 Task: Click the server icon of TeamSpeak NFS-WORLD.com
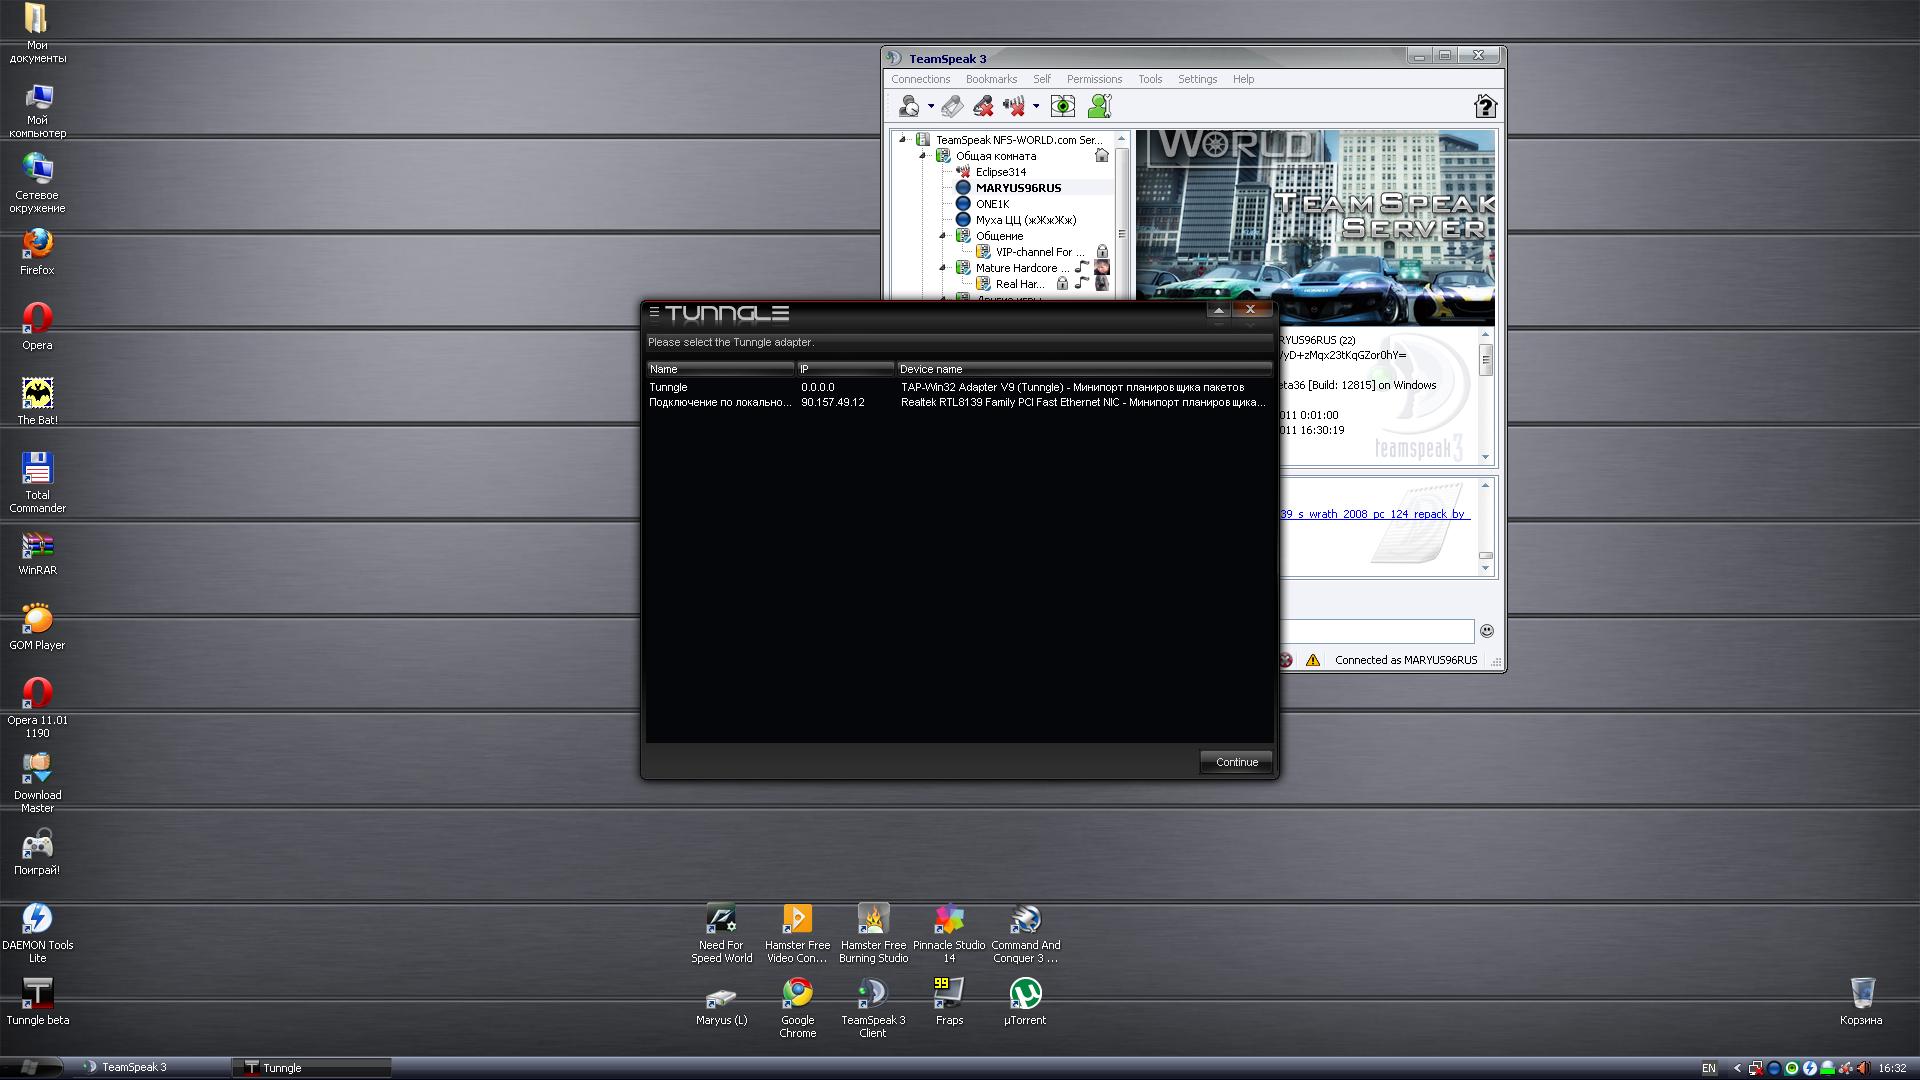(922, 140)
